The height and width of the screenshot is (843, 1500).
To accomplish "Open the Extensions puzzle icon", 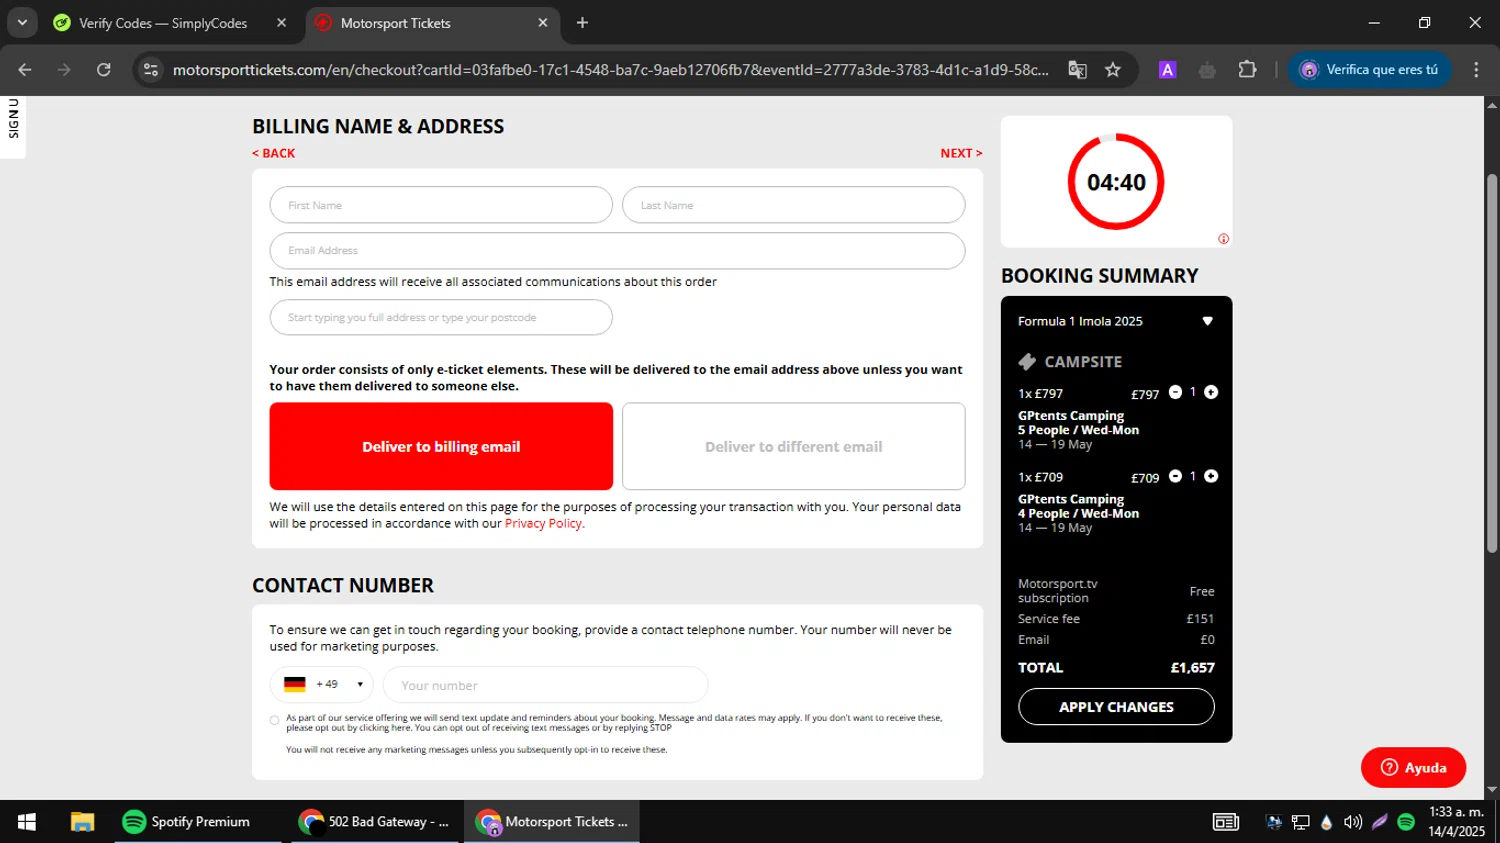I will click(1247, 70).
